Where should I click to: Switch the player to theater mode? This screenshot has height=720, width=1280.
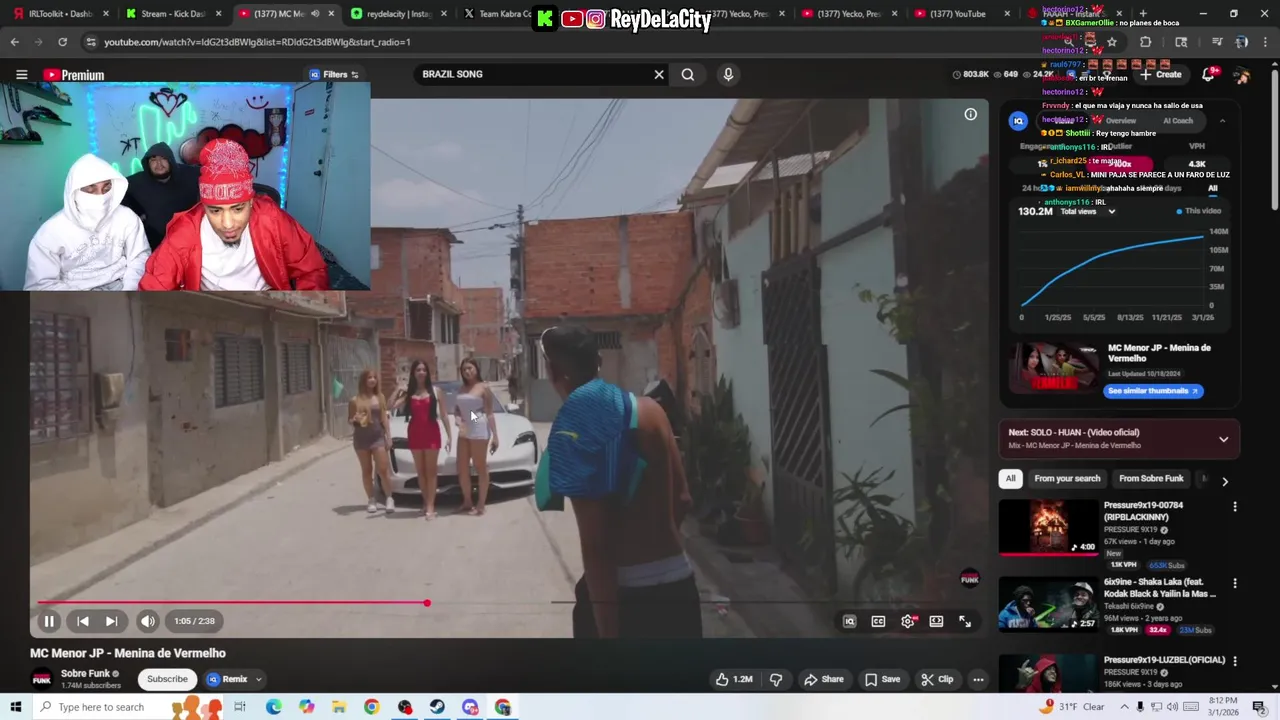(936, 621)
